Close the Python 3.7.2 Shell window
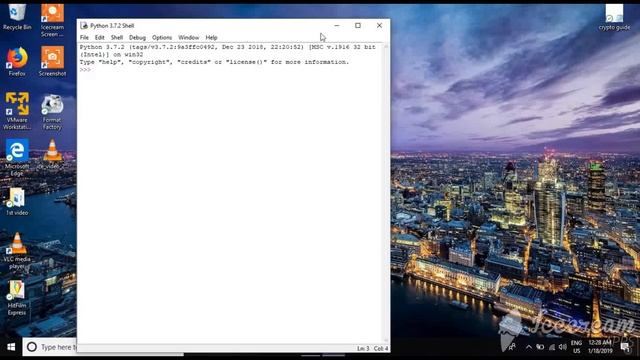 click(x=379, y=26)
